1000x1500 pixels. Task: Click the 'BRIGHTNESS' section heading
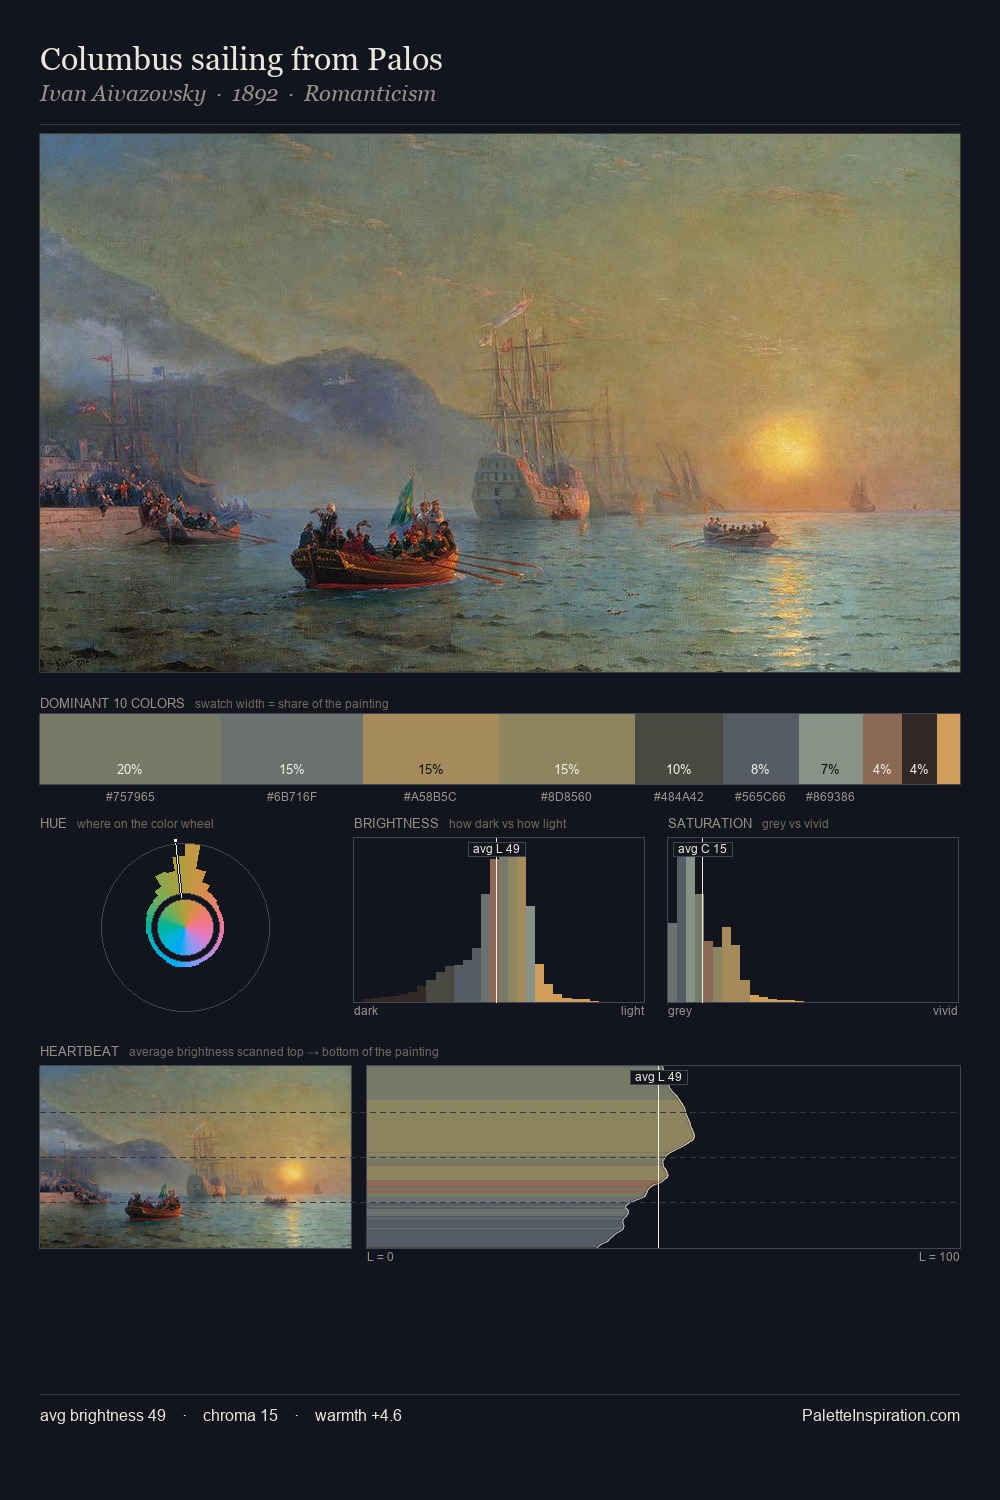click(396, 823)
